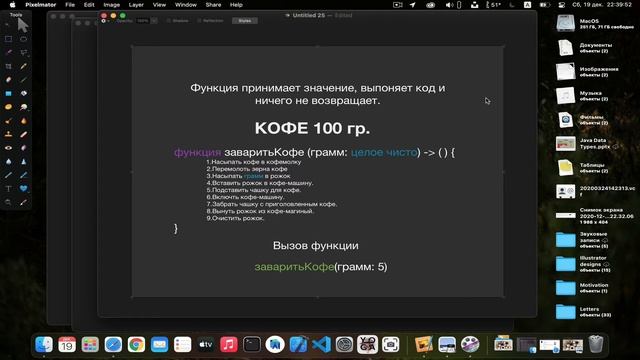
Task: Click the battery icon in menu bar
Action: 544,5
